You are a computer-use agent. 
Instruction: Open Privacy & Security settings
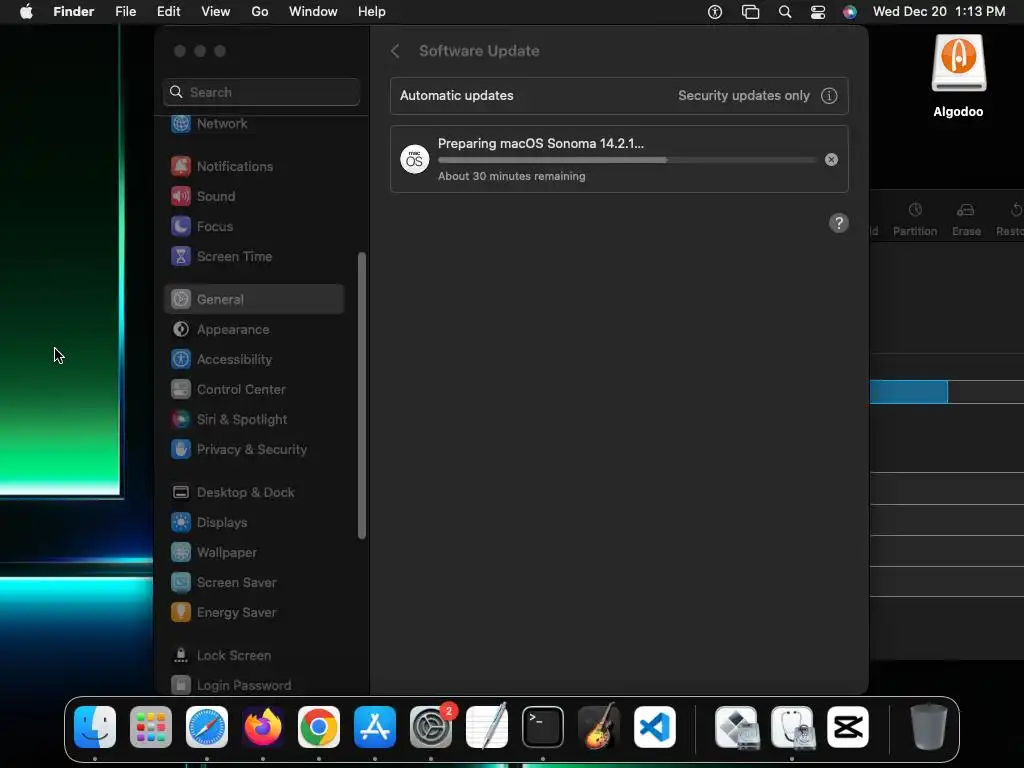coord(253,449)
